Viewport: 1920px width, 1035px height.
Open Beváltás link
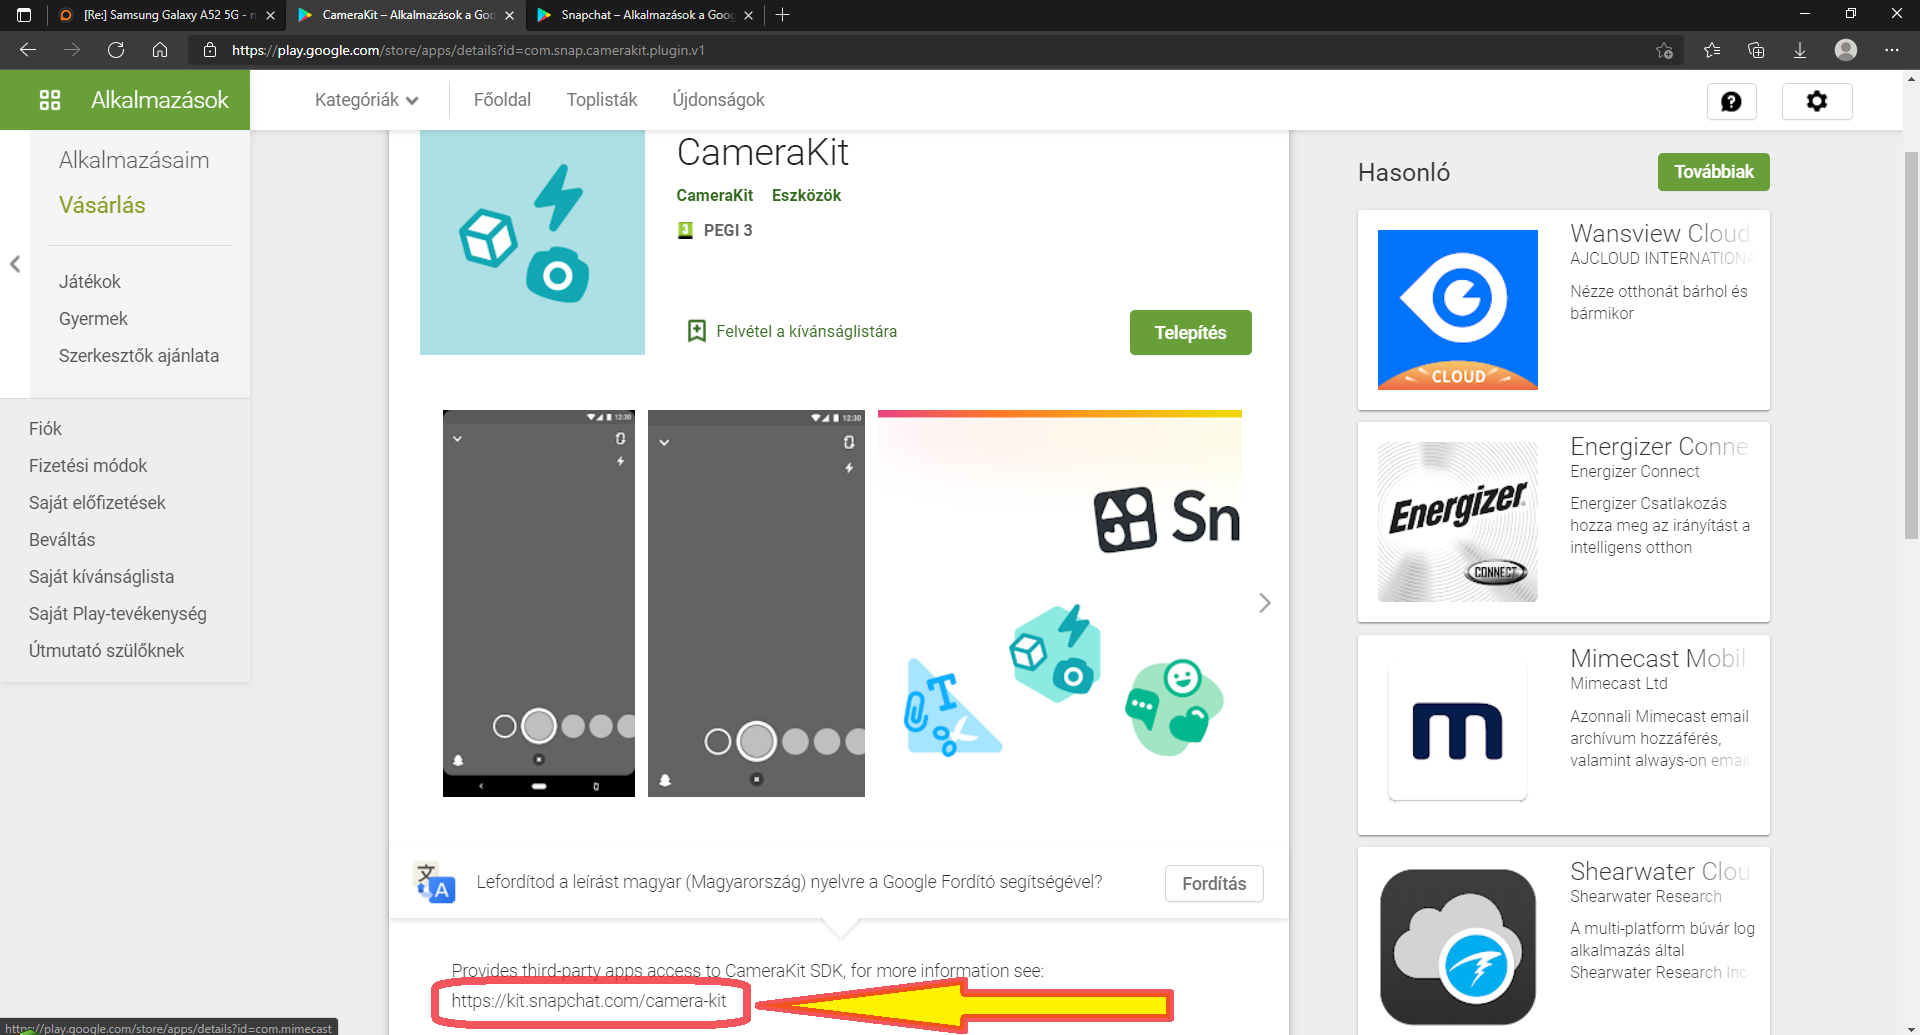click(62, 539)
